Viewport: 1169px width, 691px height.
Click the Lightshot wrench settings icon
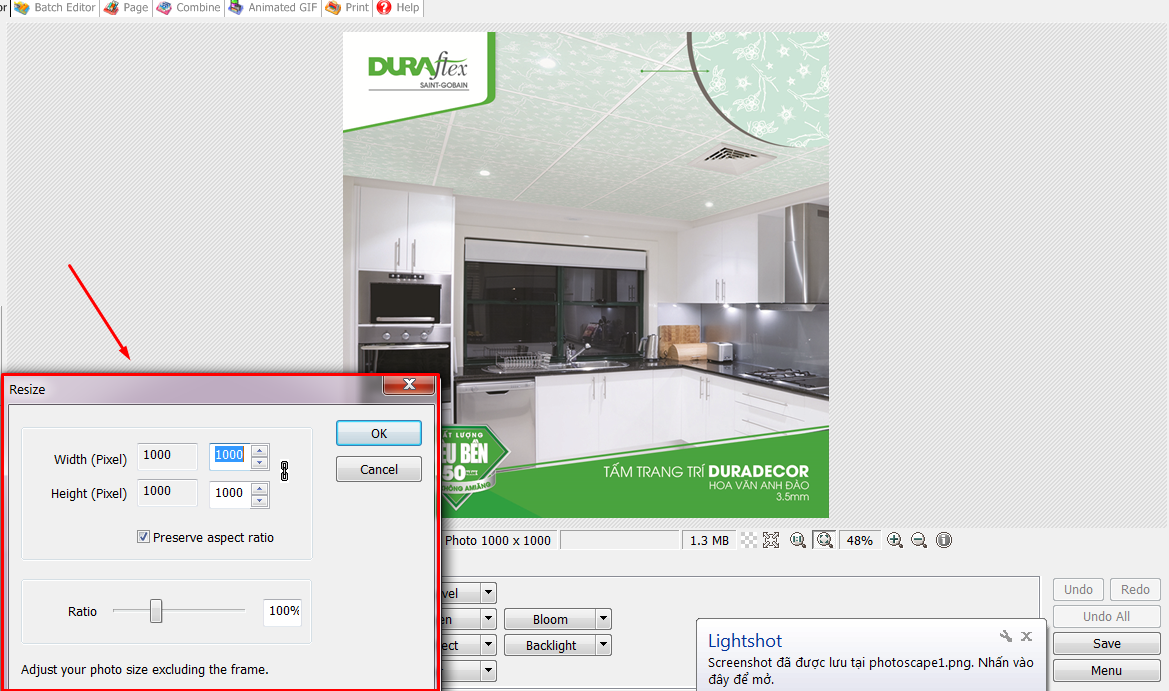click(1006, 636)
